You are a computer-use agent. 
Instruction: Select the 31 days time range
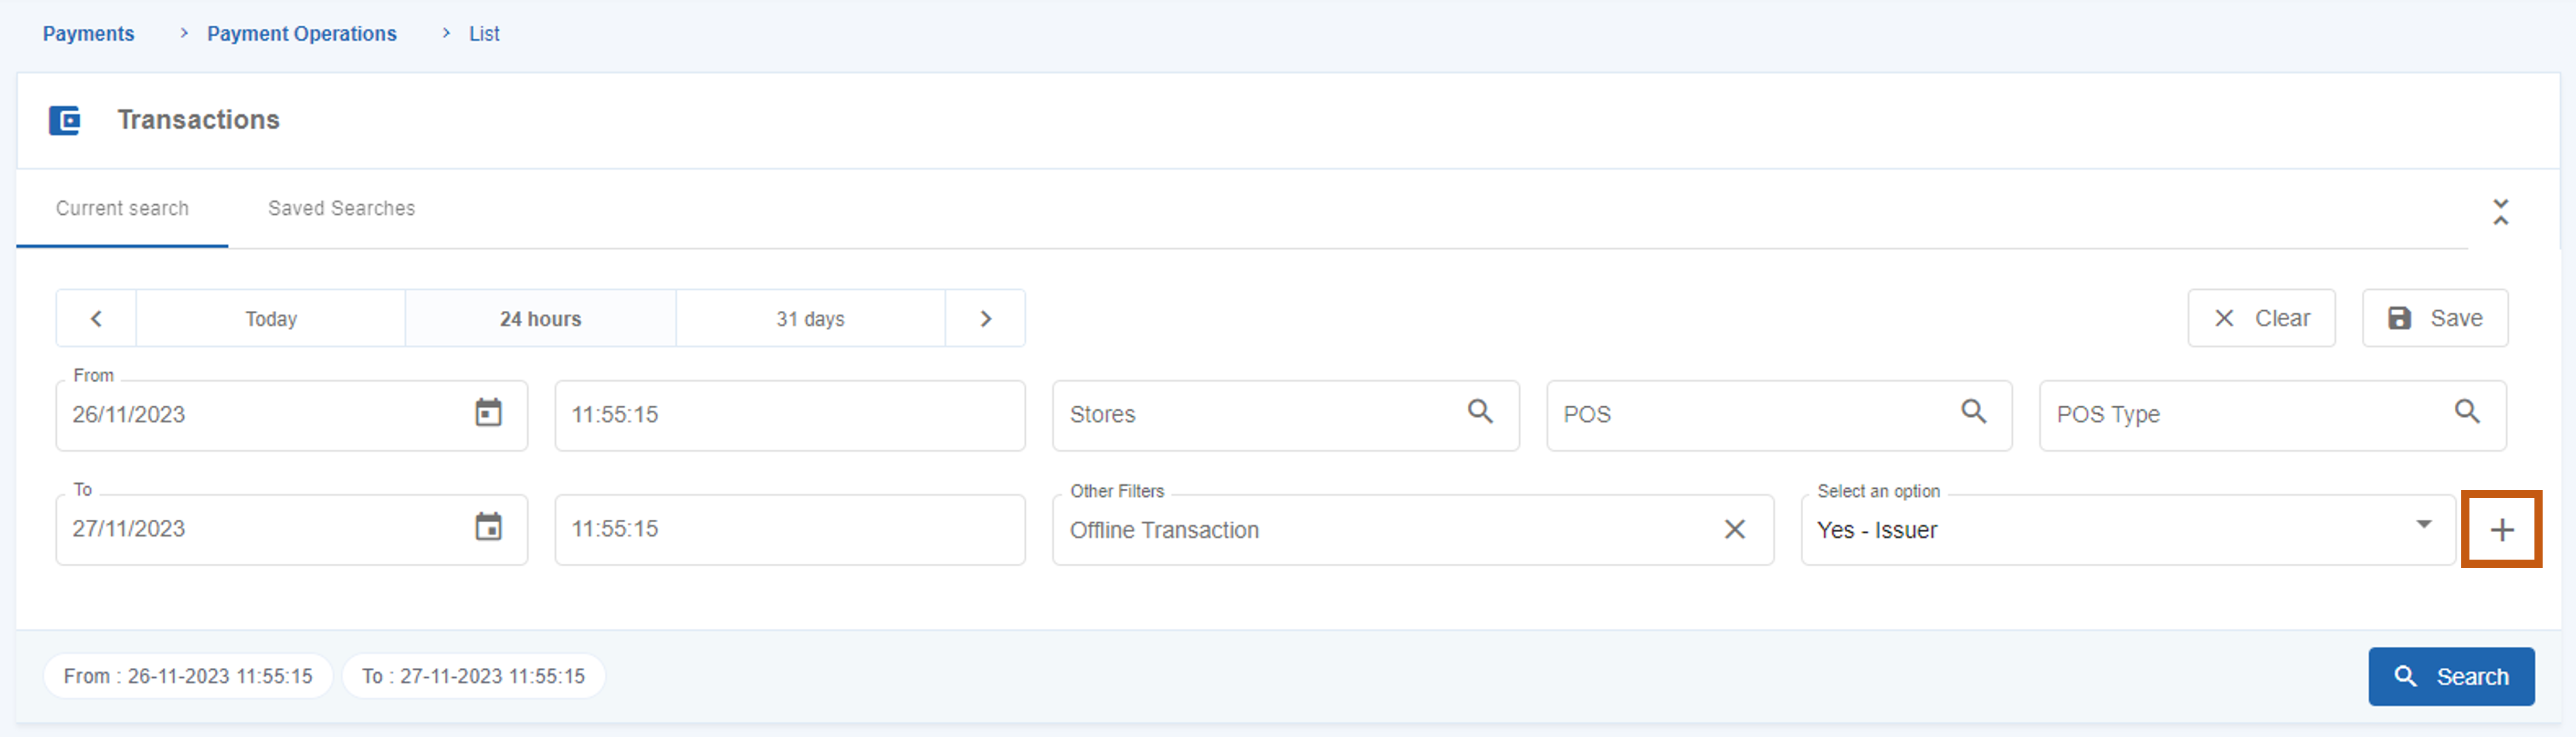point(810,318)
